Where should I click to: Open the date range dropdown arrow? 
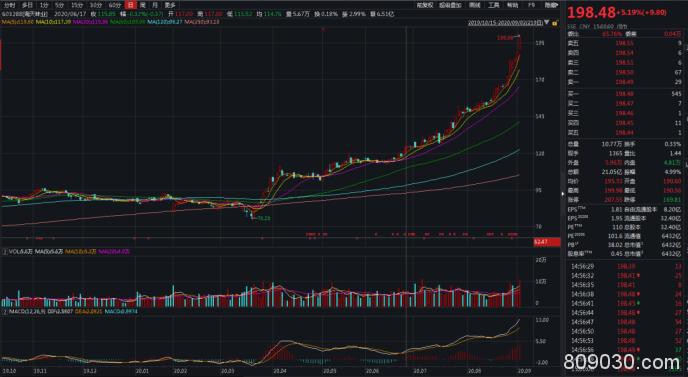[x=547, y=22]
